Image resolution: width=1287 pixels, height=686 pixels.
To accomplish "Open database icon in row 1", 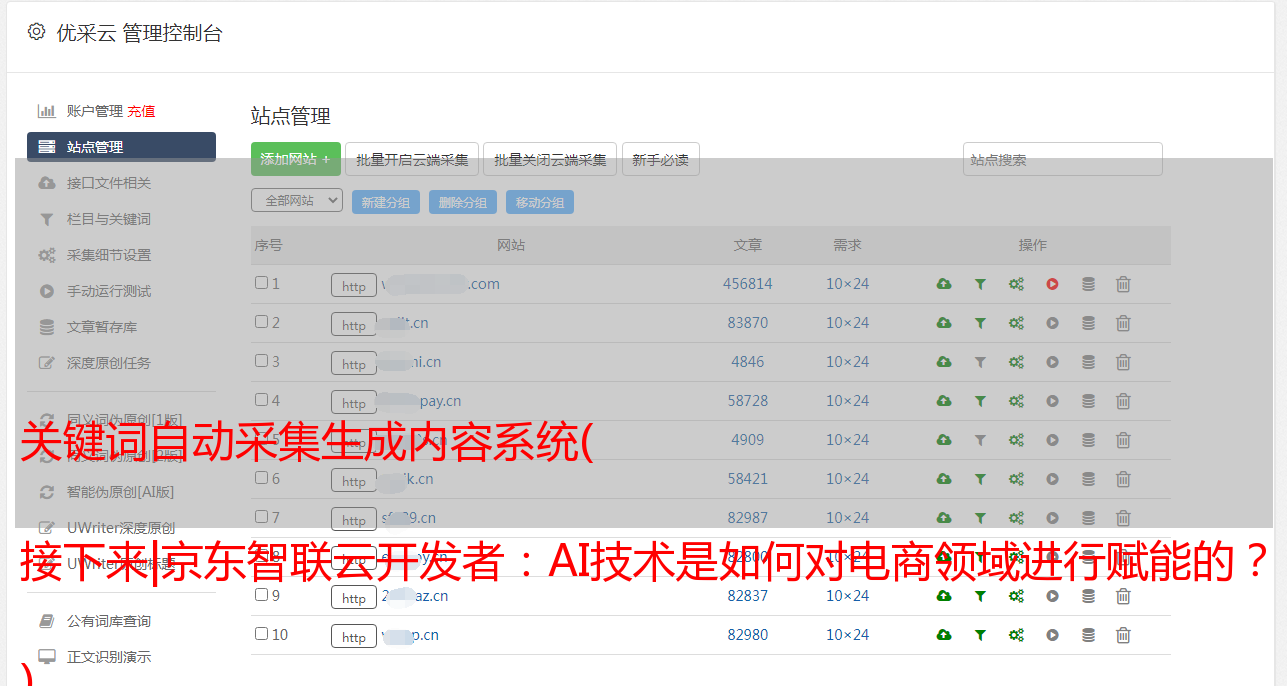I will [1088, 284].
